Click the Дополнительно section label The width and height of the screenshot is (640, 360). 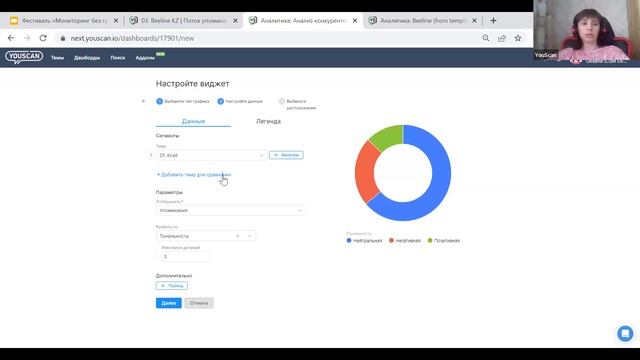click(x=174, y=276)
